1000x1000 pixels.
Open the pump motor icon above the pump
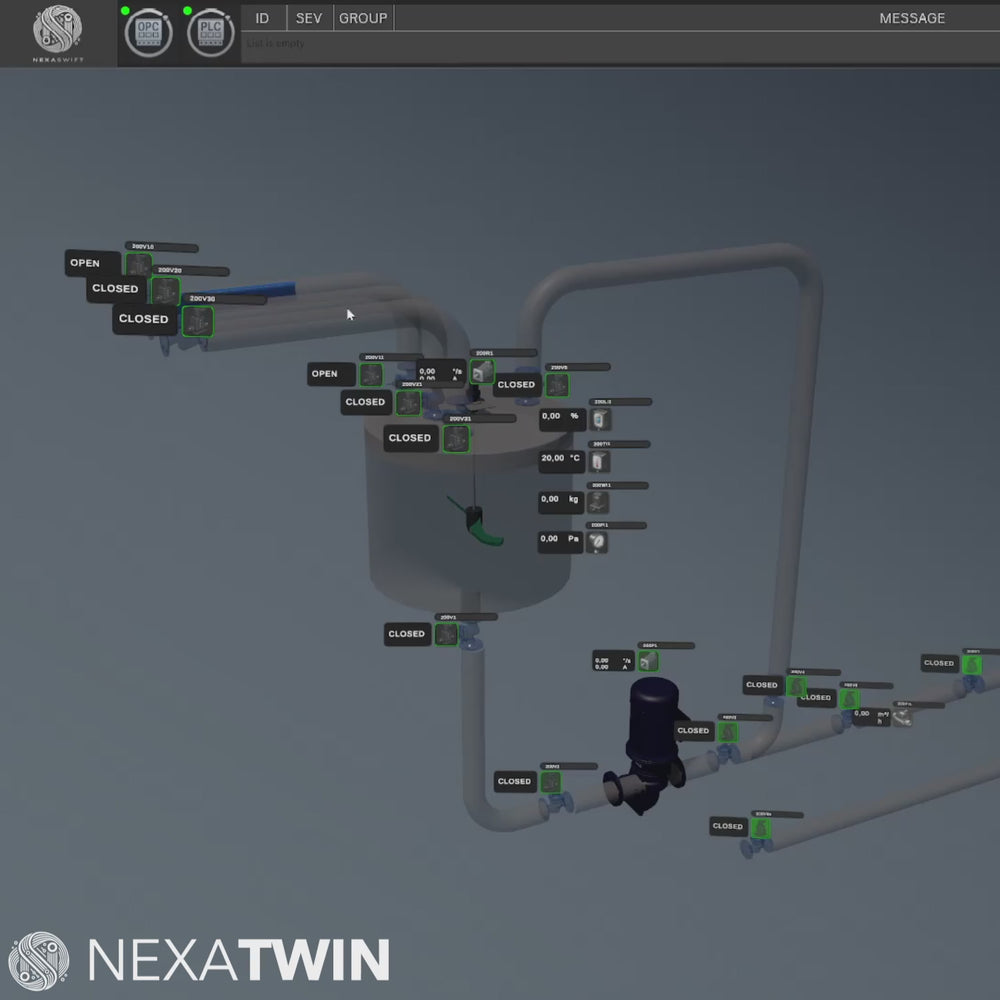tap(648, 662)
